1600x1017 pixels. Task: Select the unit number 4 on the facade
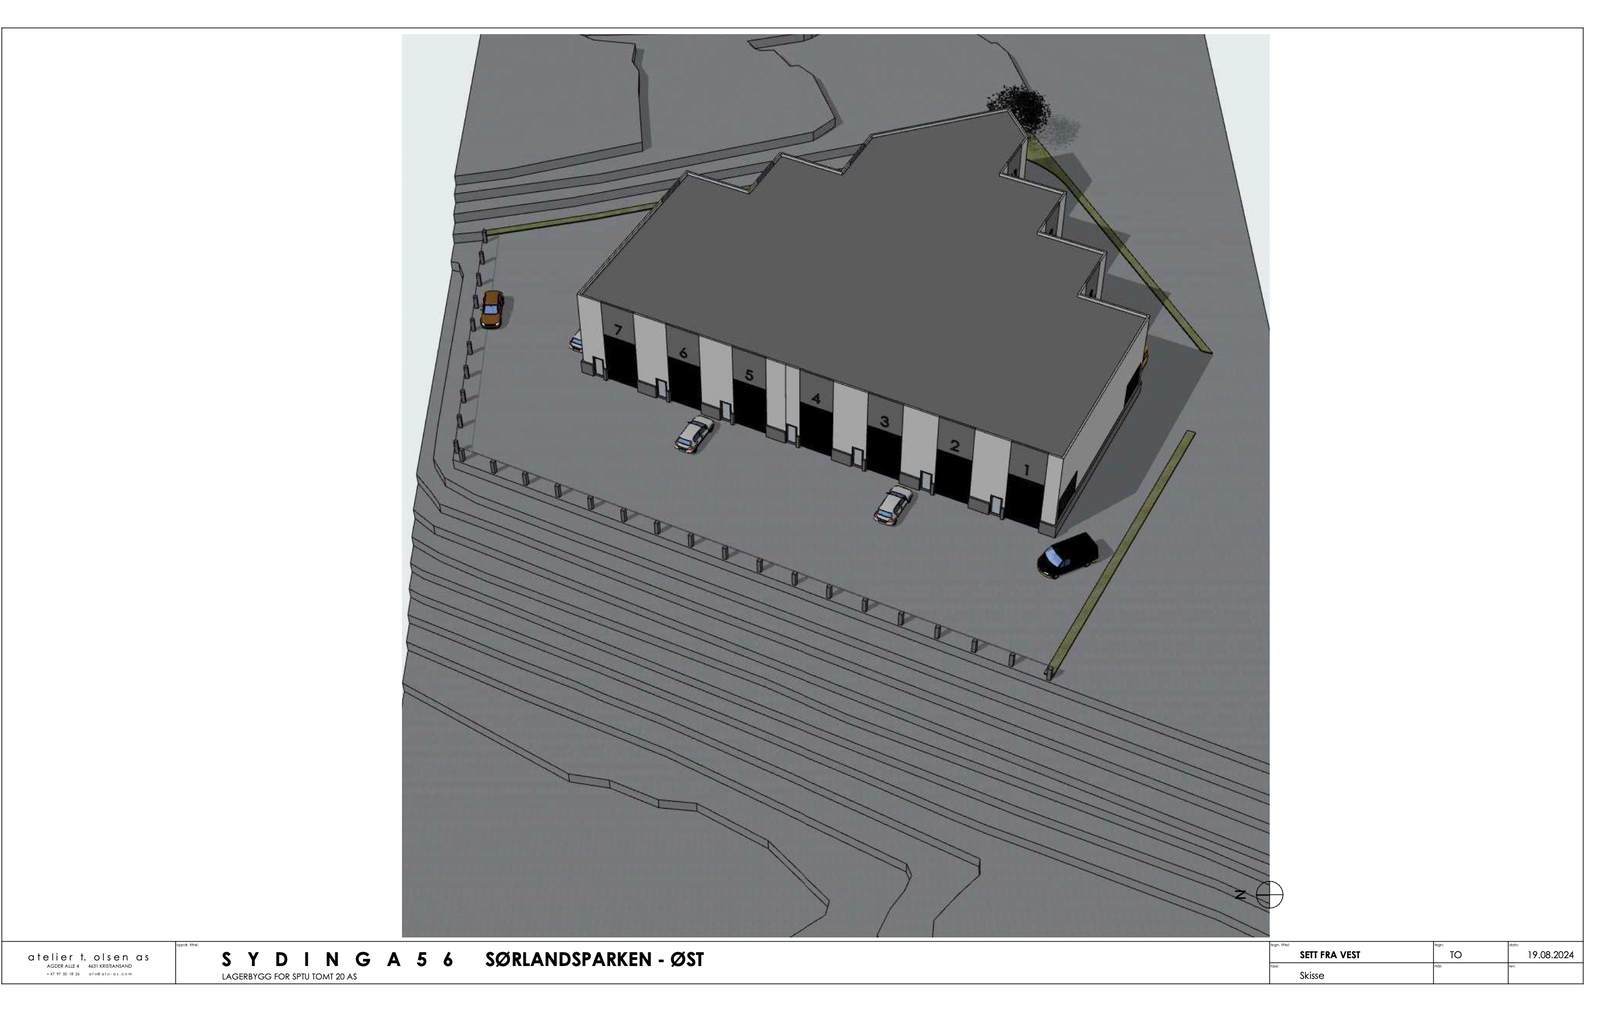816,399
